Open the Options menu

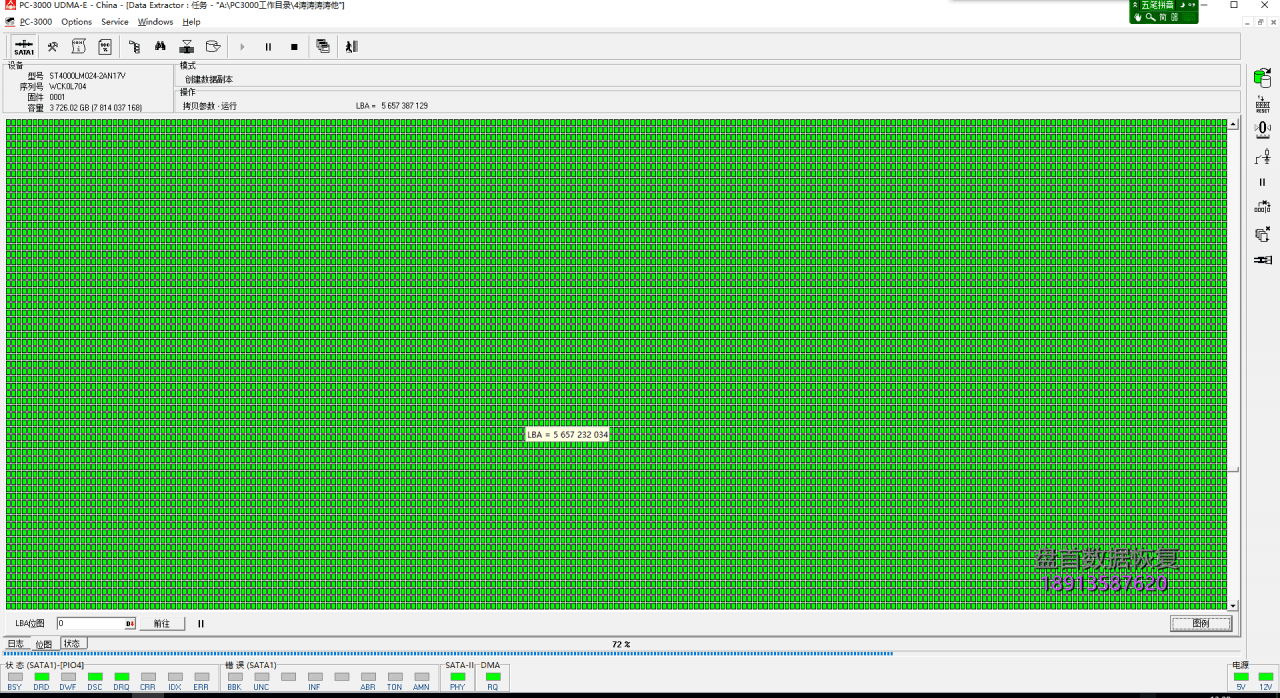pos(76,21)
